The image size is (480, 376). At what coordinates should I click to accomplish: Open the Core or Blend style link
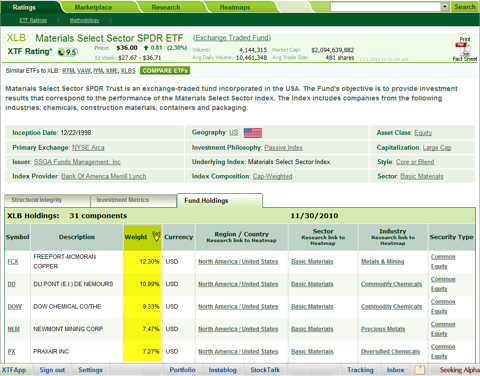point(415,162)
